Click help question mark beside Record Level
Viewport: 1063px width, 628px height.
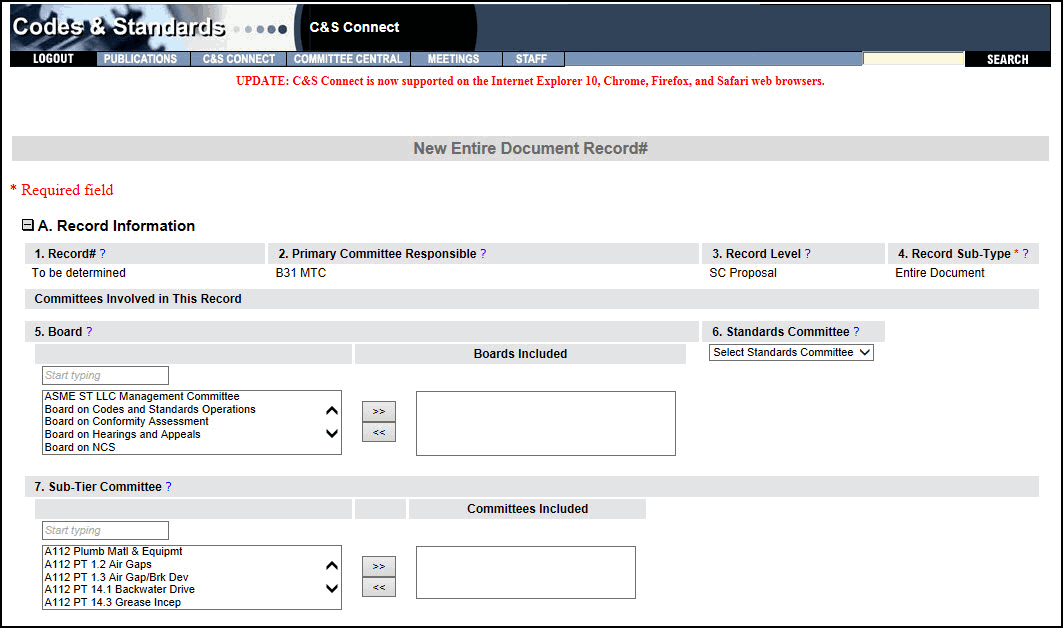point(808,254)
